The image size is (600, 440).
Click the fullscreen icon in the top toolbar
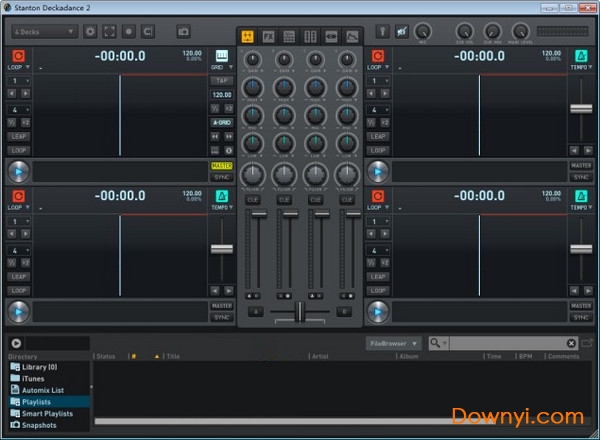(x=110, y=32)
